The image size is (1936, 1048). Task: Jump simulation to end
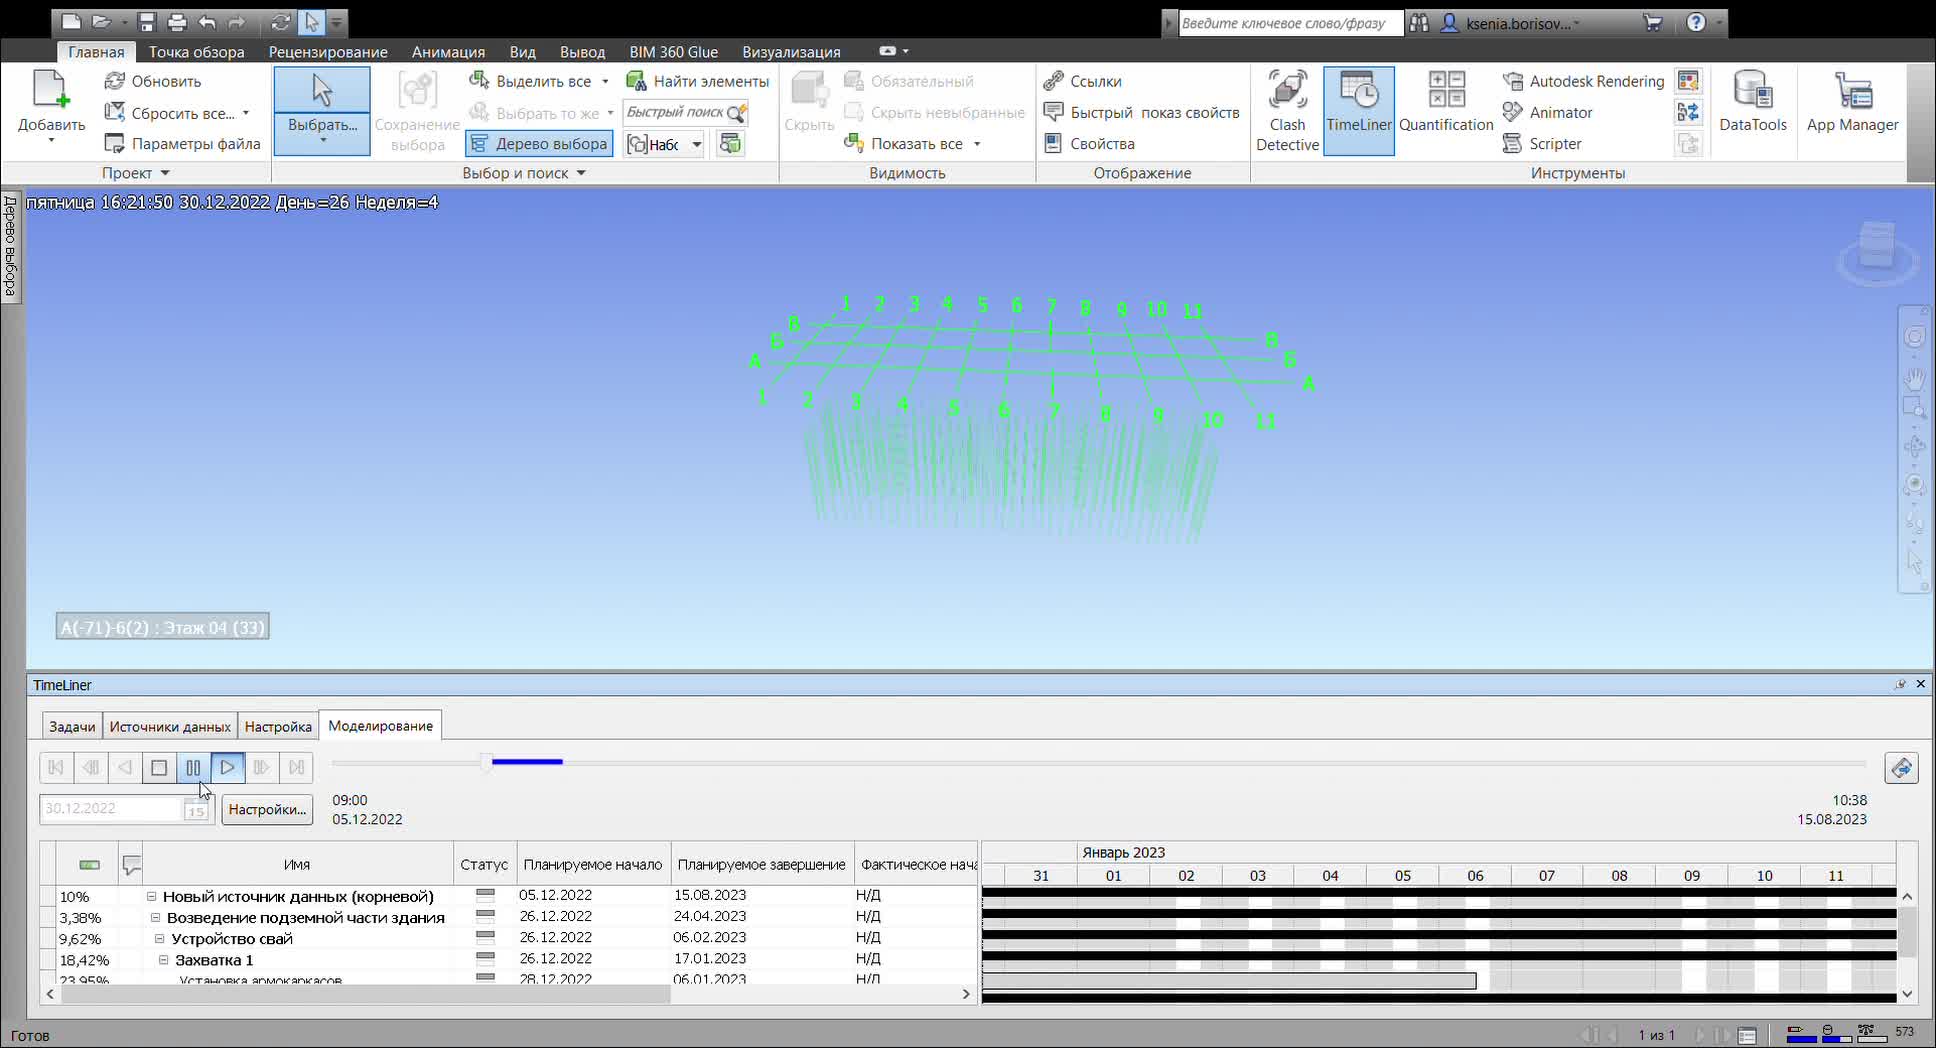coord(296,767)
